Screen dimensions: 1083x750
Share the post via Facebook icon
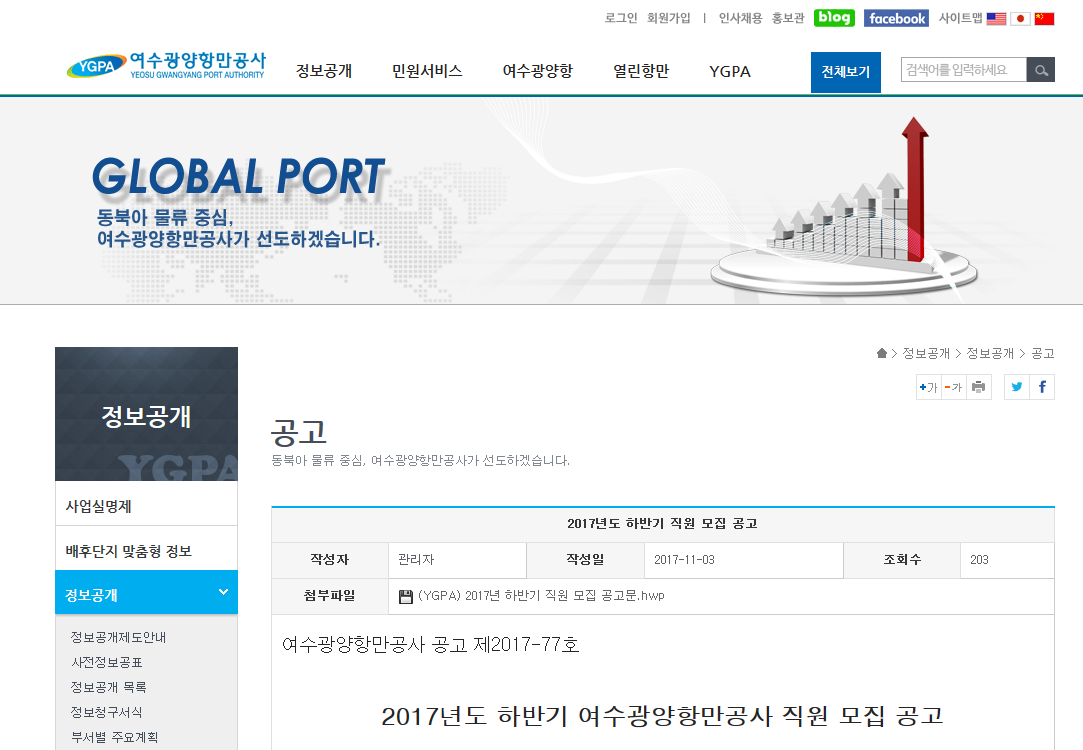1042,387
